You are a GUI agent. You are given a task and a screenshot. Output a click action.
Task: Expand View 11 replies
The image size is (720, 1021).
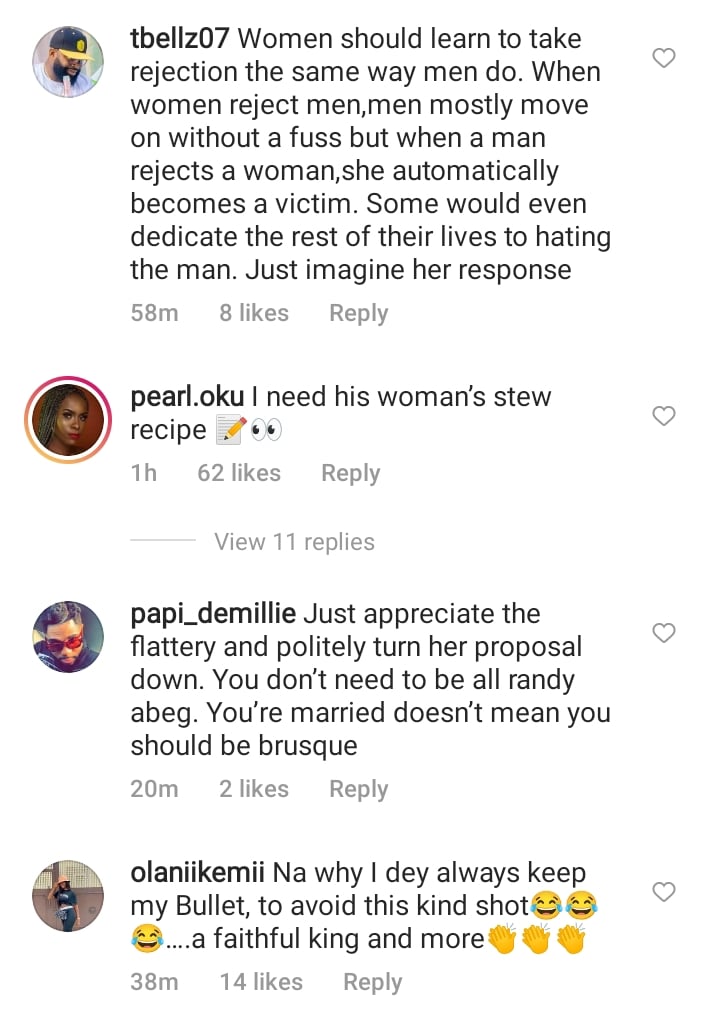(294, 542)
